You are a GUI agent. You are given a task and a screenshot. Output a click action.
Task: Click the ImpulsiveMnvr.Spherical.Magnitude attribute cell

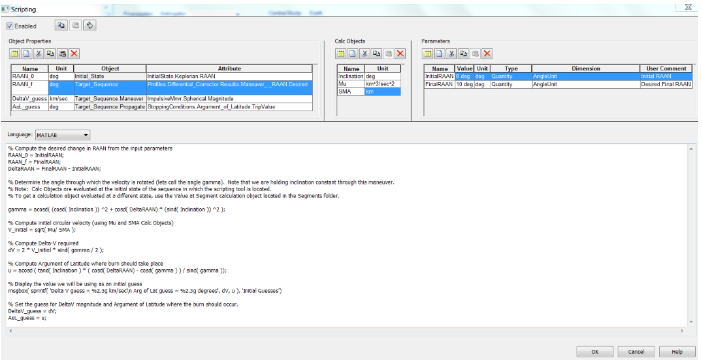[229, 99]
